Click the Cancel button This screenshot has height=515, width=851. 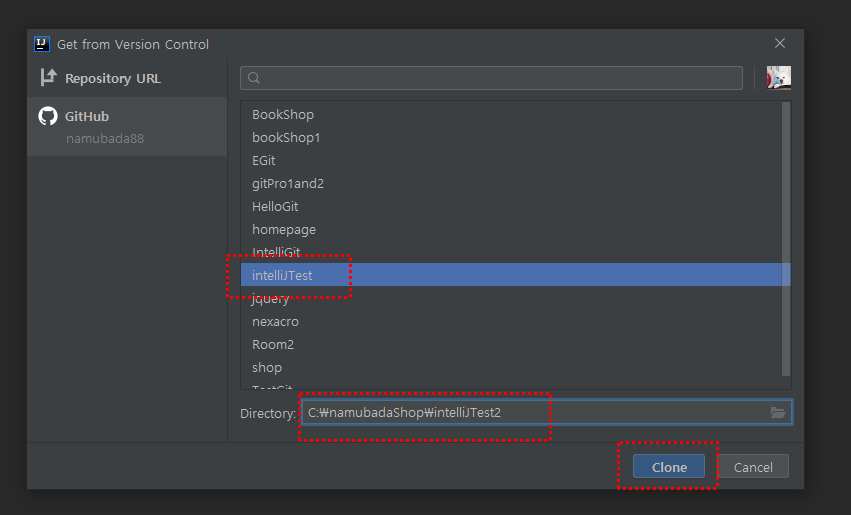pyautogui.click(x=753, y=467)
